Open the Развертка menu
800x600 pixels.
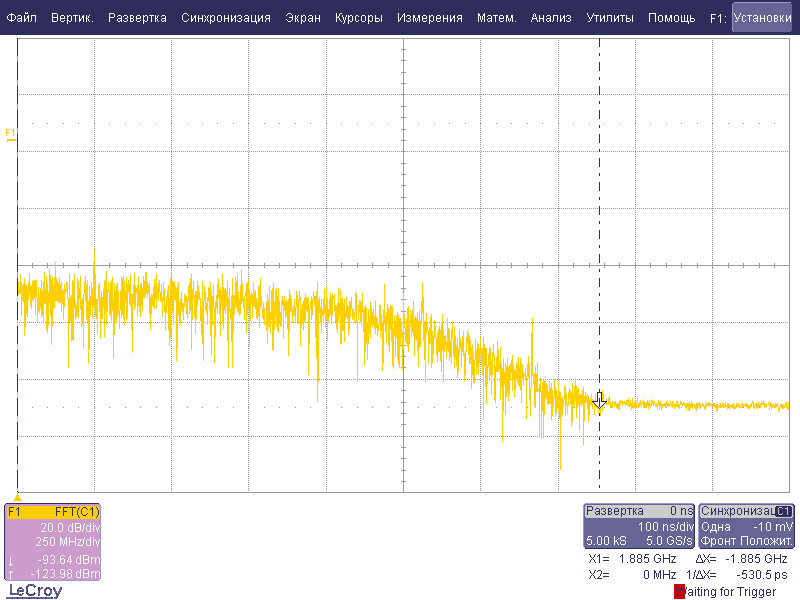138,18
